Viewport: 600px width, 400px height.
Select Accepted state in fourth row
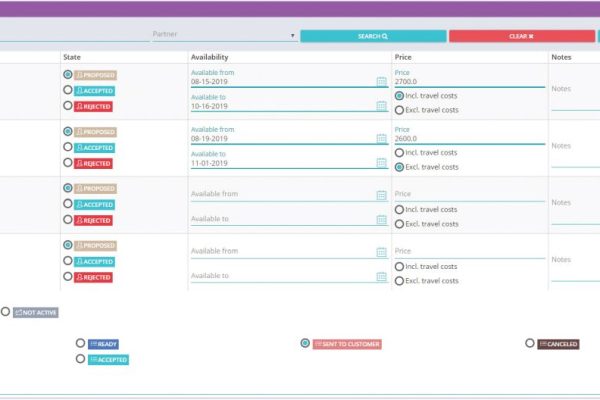point(68,261)
